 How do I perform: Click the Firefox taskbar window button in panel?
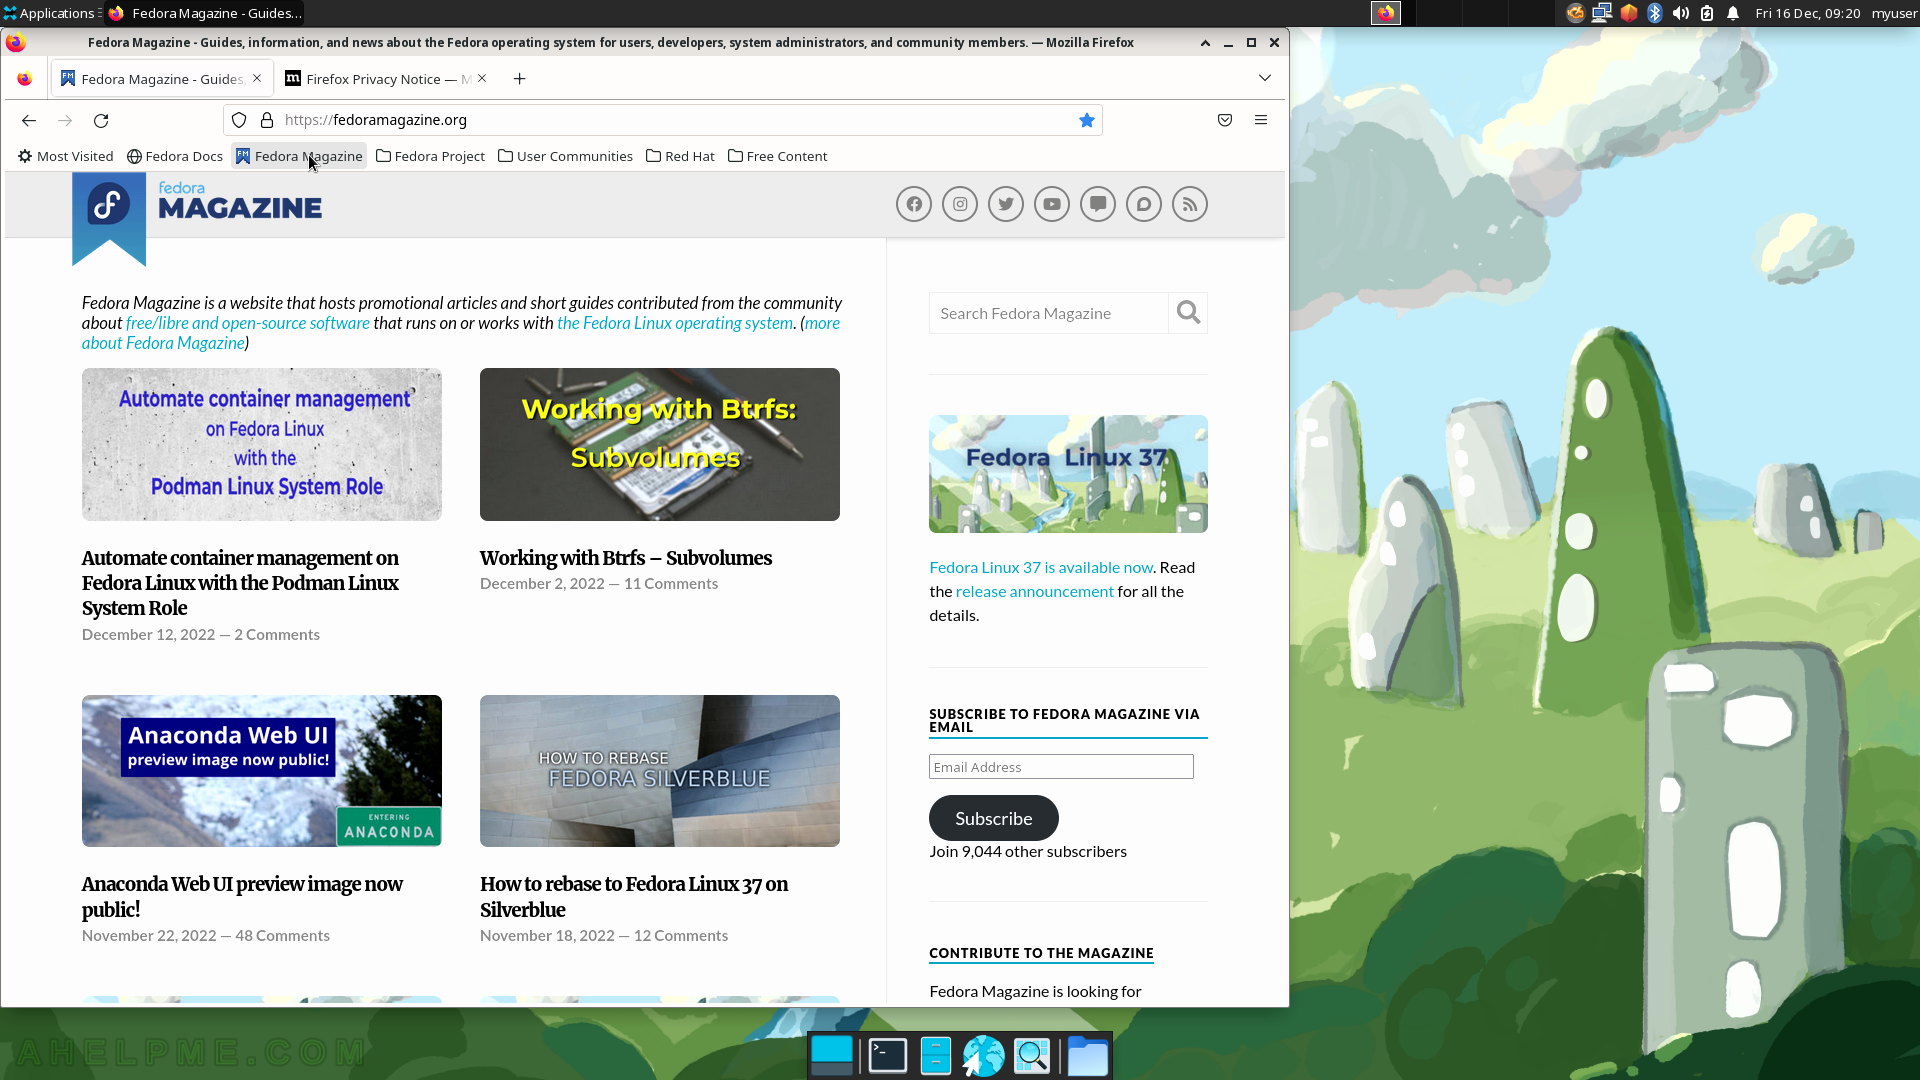(x=204, y=13)
